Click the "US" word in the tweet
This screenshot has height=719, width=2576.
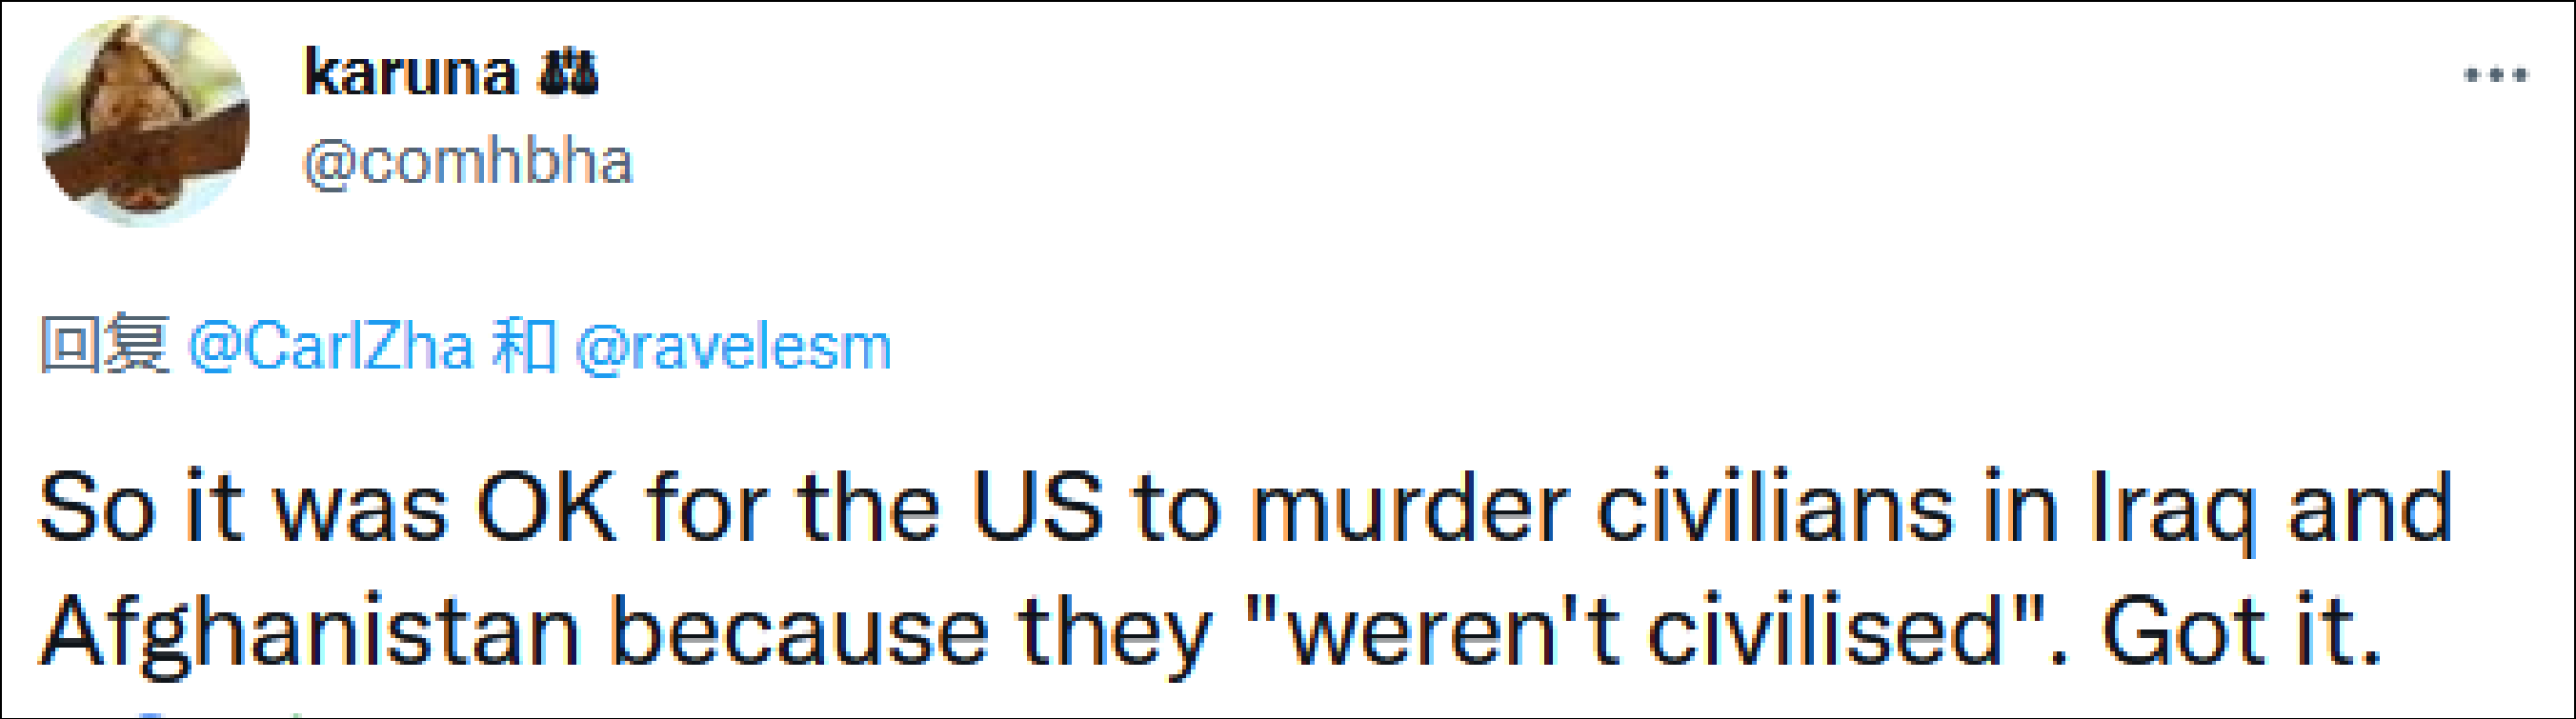point(1038,508)
